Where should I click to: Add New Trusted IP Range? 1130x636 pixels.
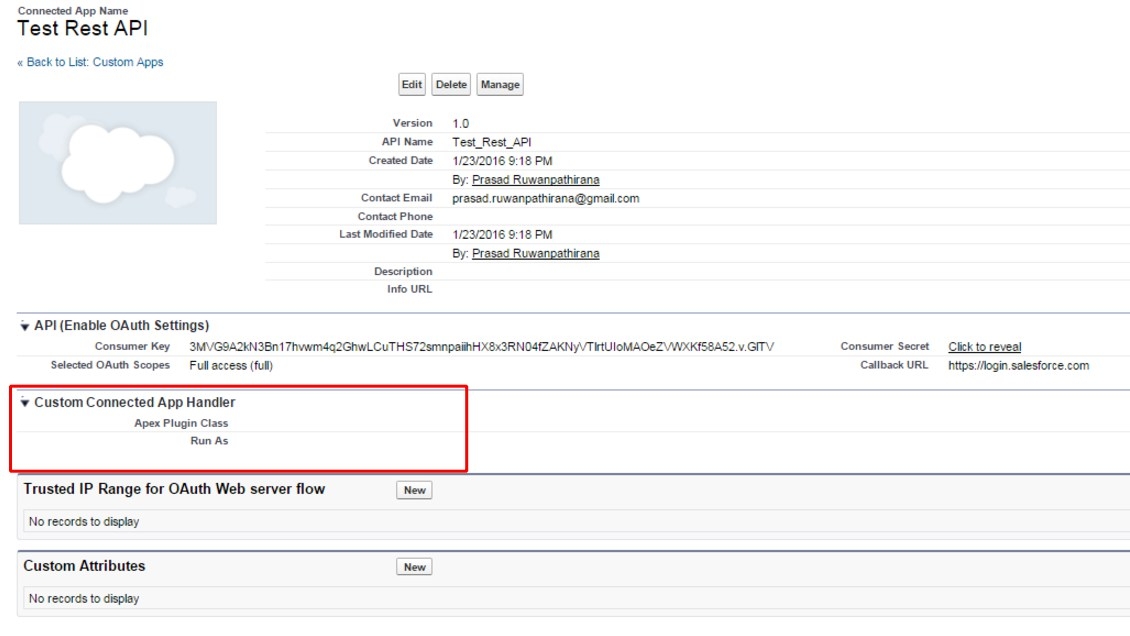point(414,490)
